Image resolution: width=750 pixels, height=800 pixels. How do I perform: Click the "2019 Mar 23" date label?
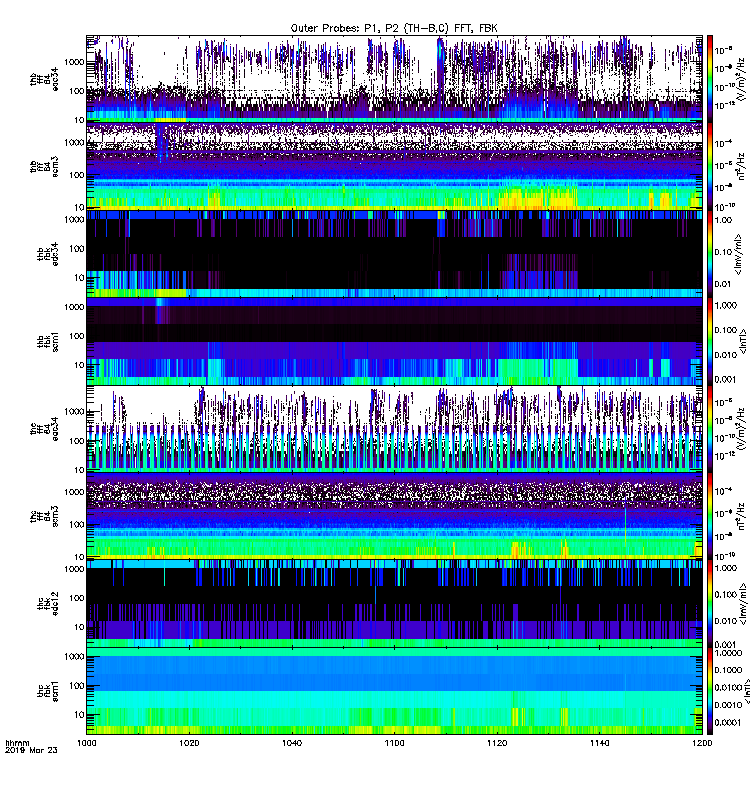coord(31,750)
